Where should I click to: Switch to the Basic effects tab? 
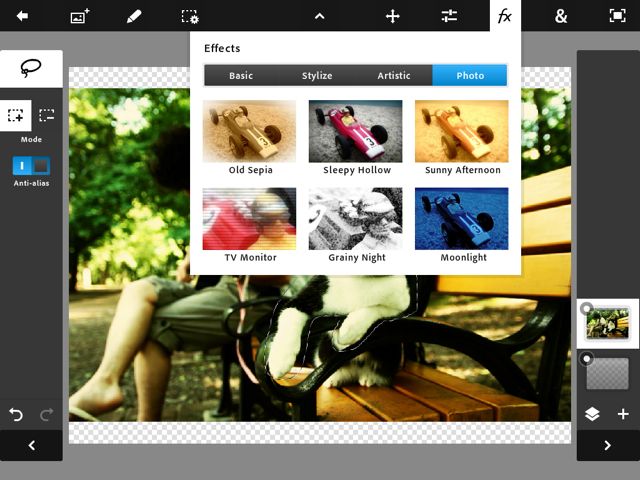pos(241,76)
